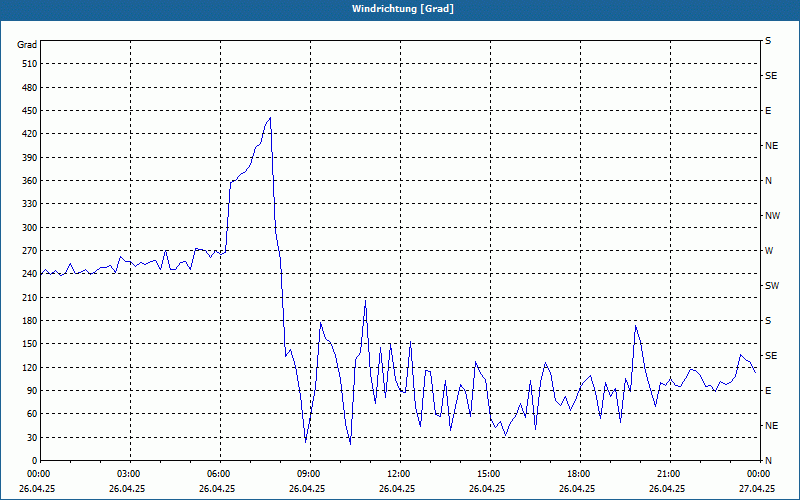Select the 26.04.25 date beneath 18:00
This screenshot has height=500, width=800.
tap(577, 488)
